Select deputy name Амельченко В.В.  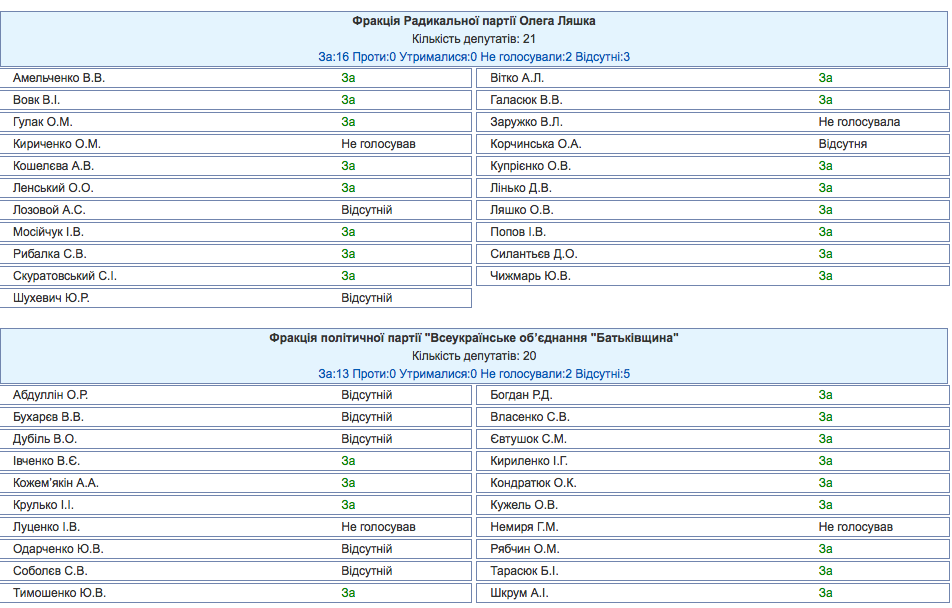pyautogui.click(x=59, y=78)
